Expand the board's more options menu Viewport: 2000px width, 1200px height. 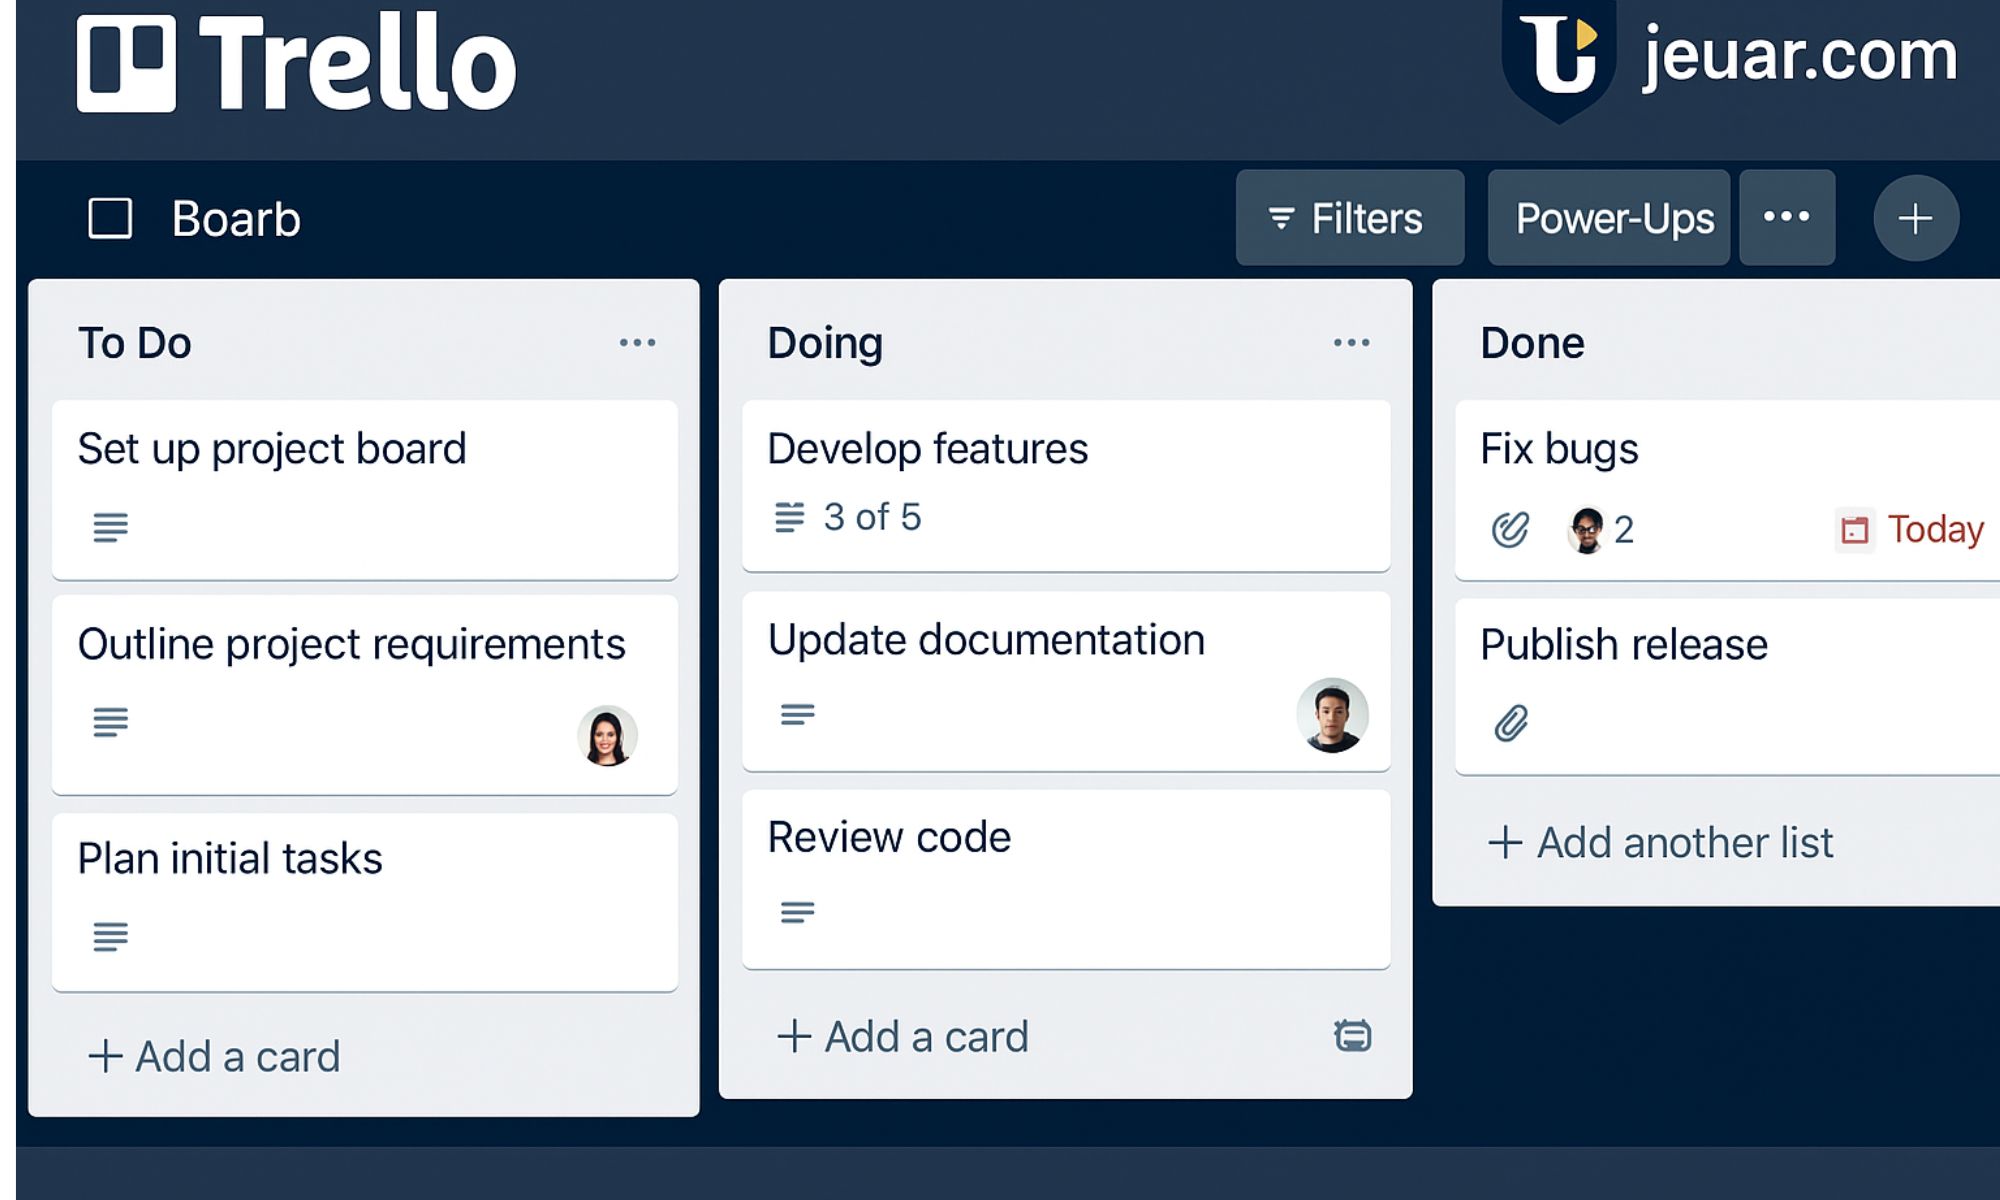1786,217
